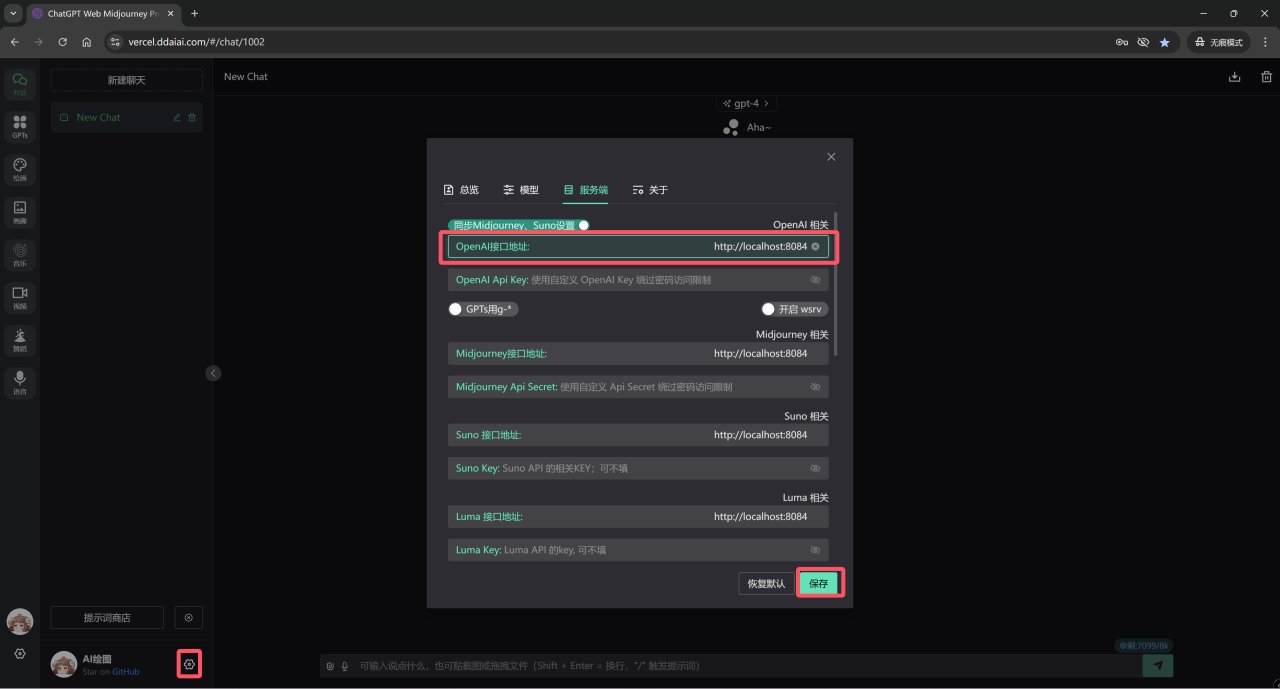The image size is (1280, 689).
Task: Click the trash icon at top right
Action: 1267,77
